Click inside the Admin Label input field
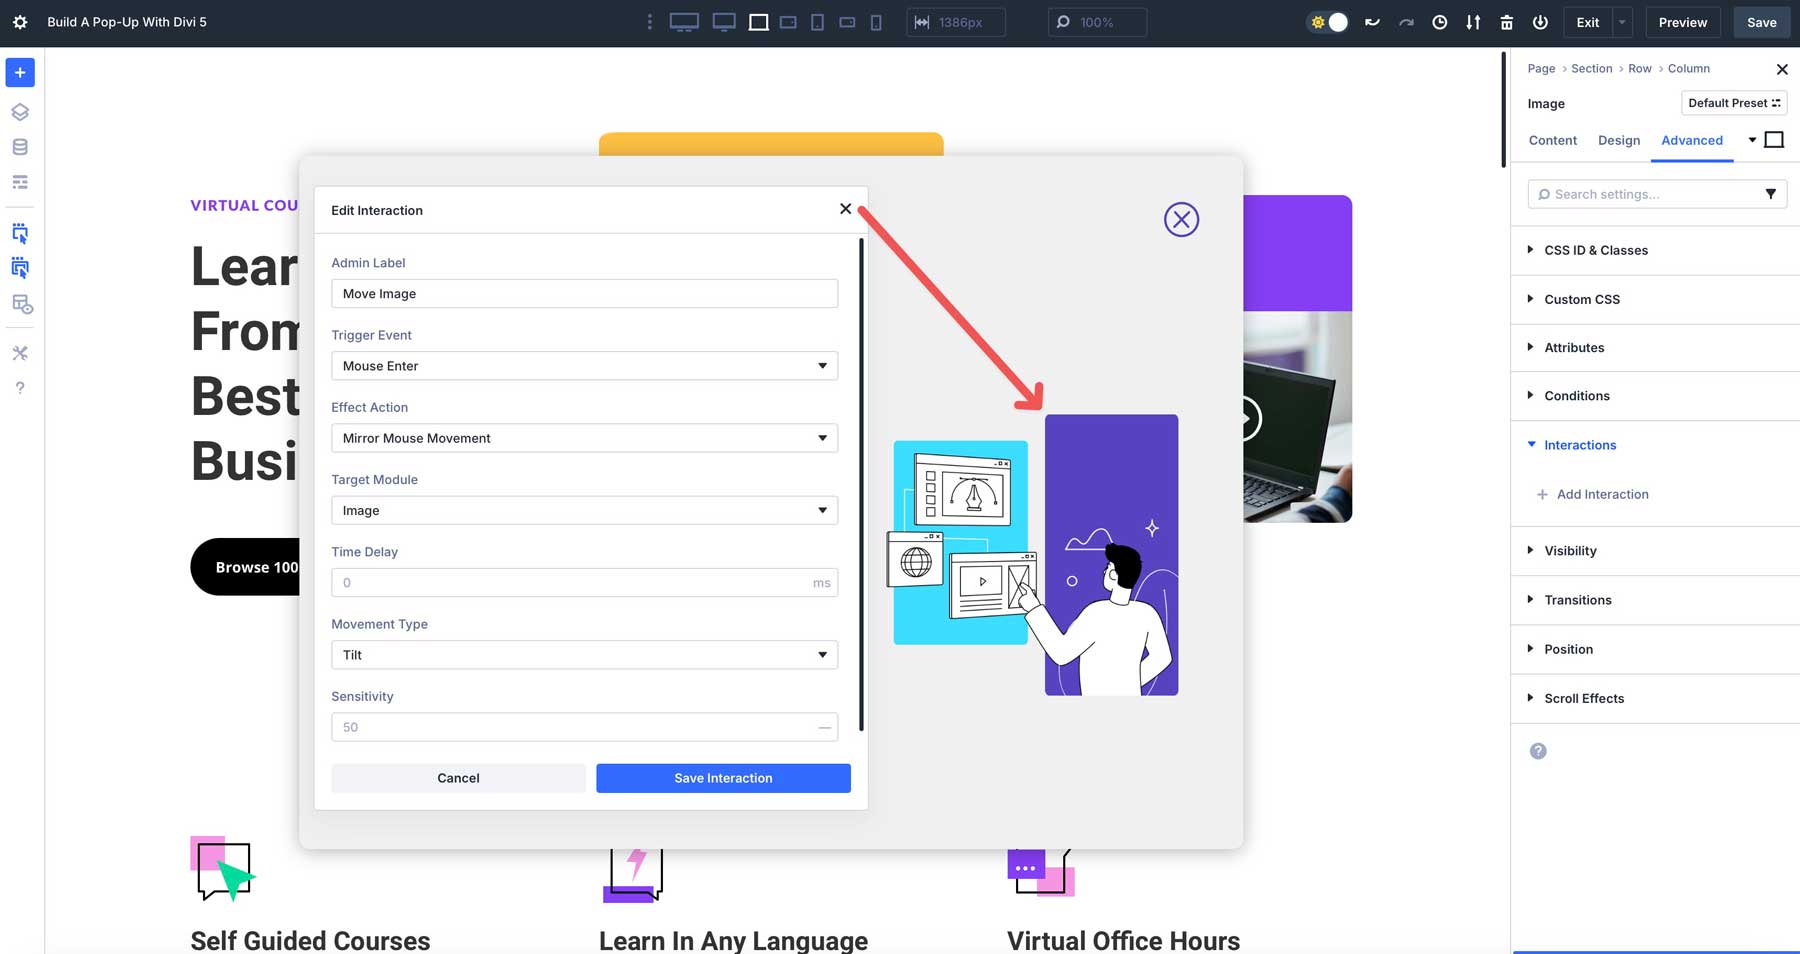Screen dimensions: 1800x954 (x=584, y=293)
